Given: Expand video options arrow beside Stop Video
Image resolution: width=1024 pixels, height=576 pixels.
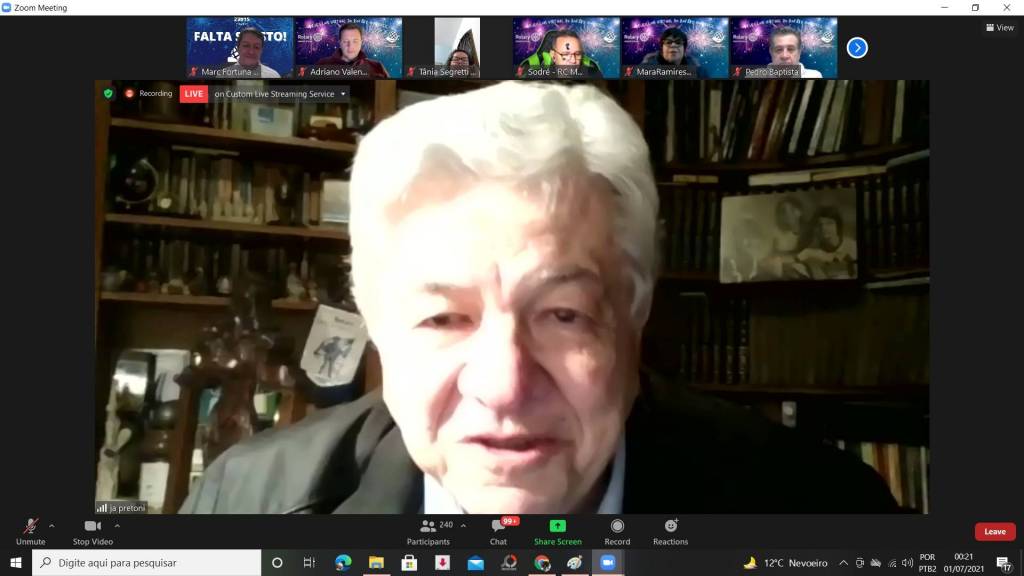Looking at the screenshot, I should coord(117,525).
